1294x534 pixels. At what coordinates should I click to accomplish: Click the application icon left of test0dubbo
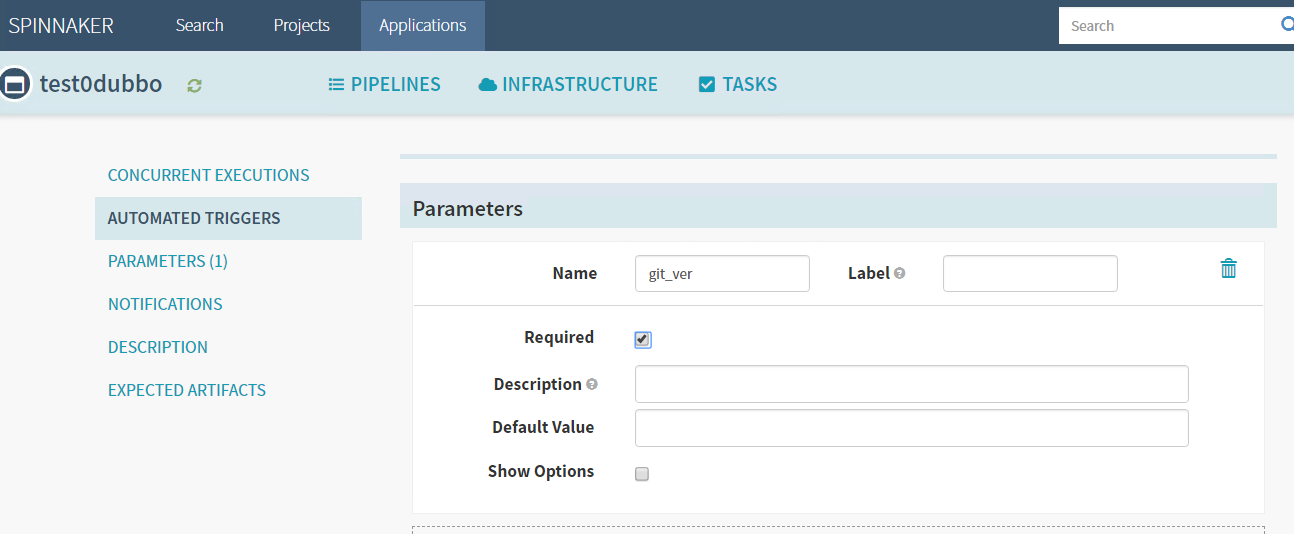14,85
